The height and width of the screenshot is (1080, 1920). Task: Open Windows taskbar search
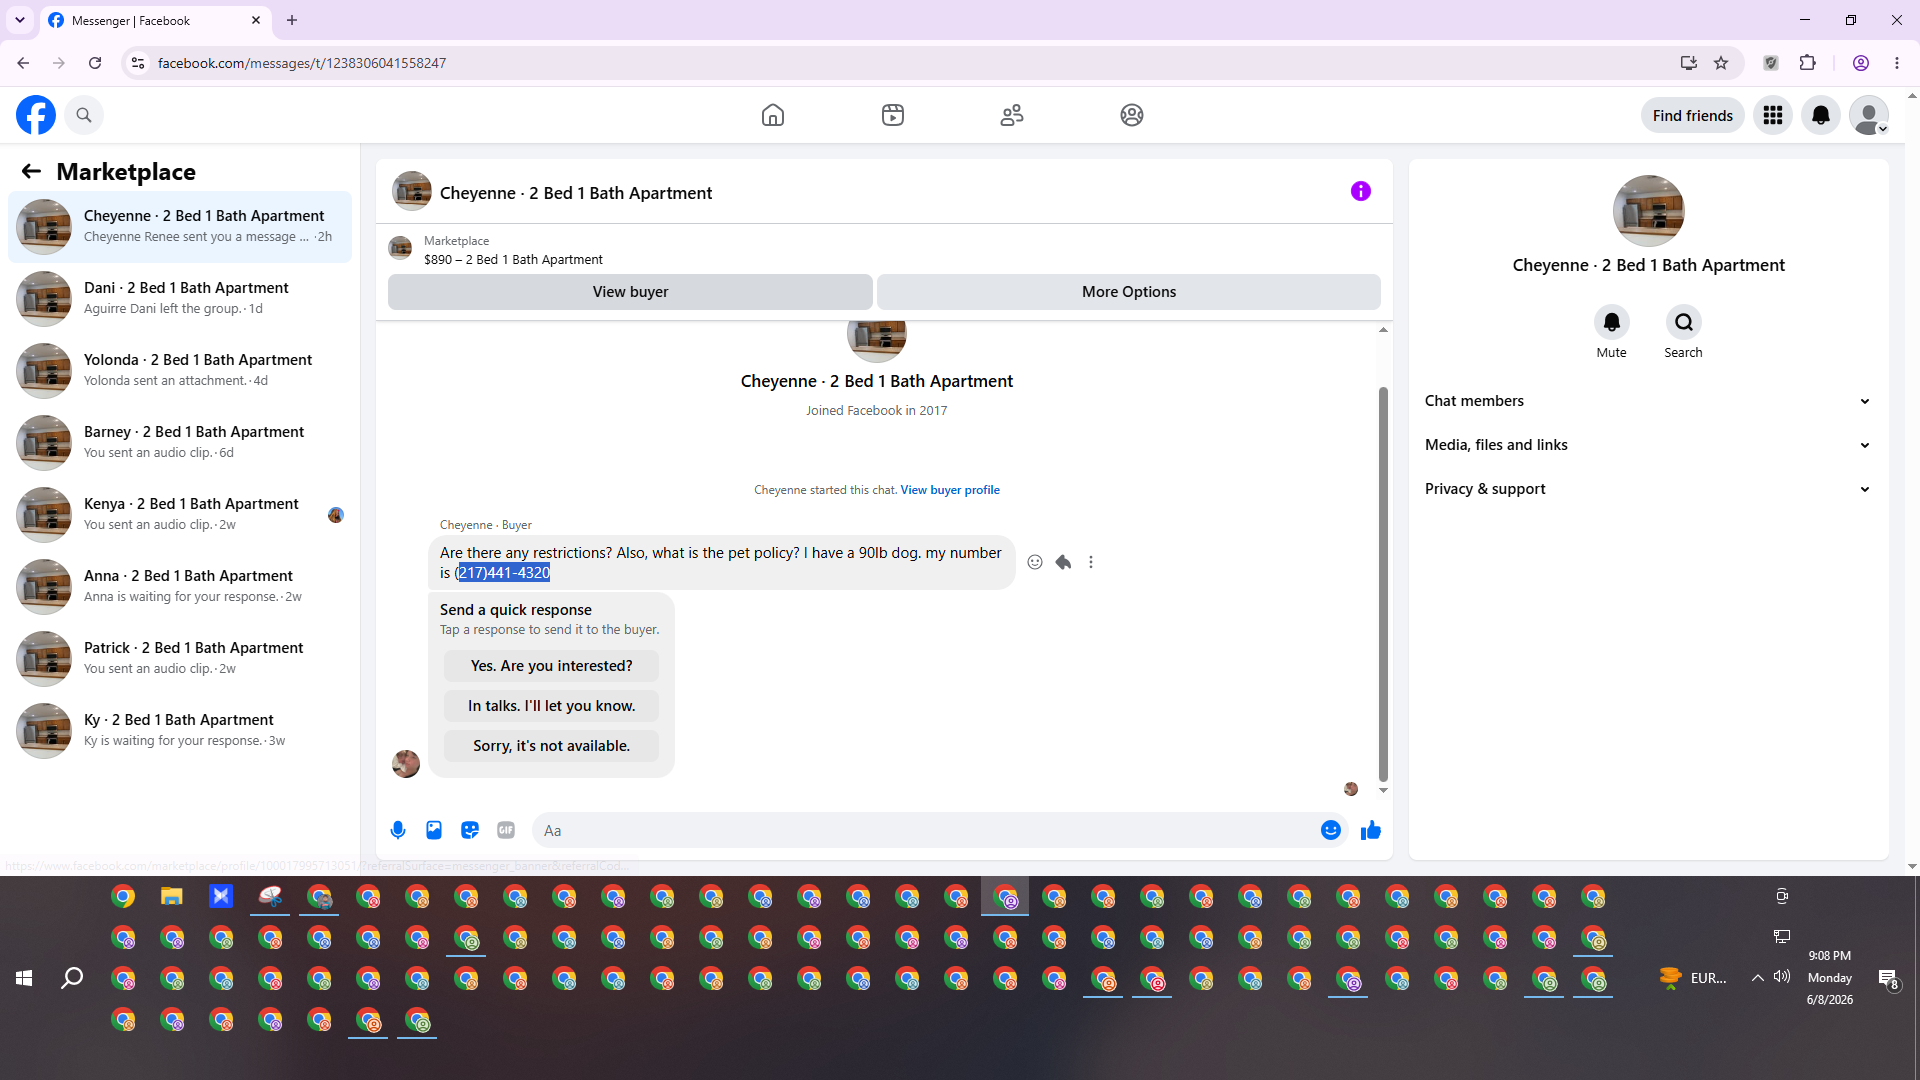click(x=72, y=978)
